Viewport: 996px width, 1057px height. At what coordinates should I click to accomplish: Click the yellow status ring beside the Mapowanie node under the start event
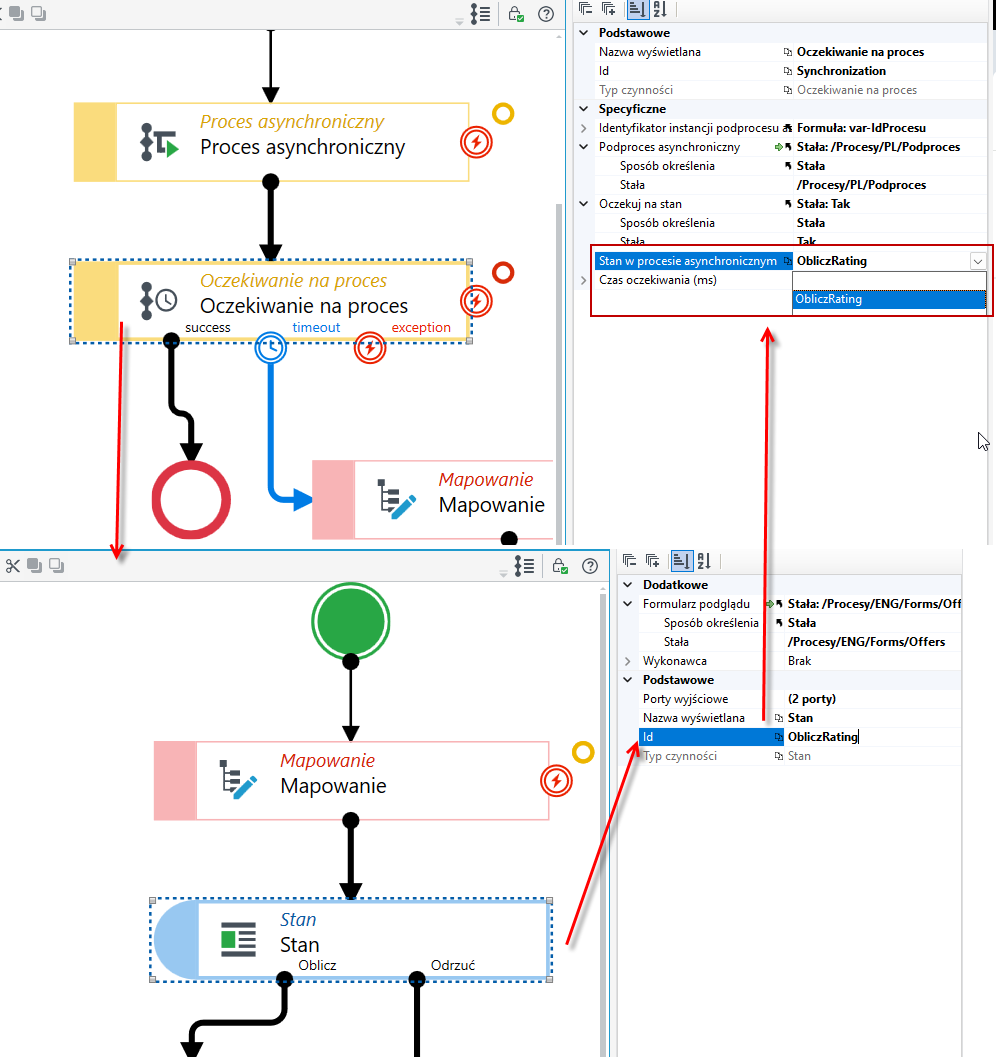coord(583,752)
